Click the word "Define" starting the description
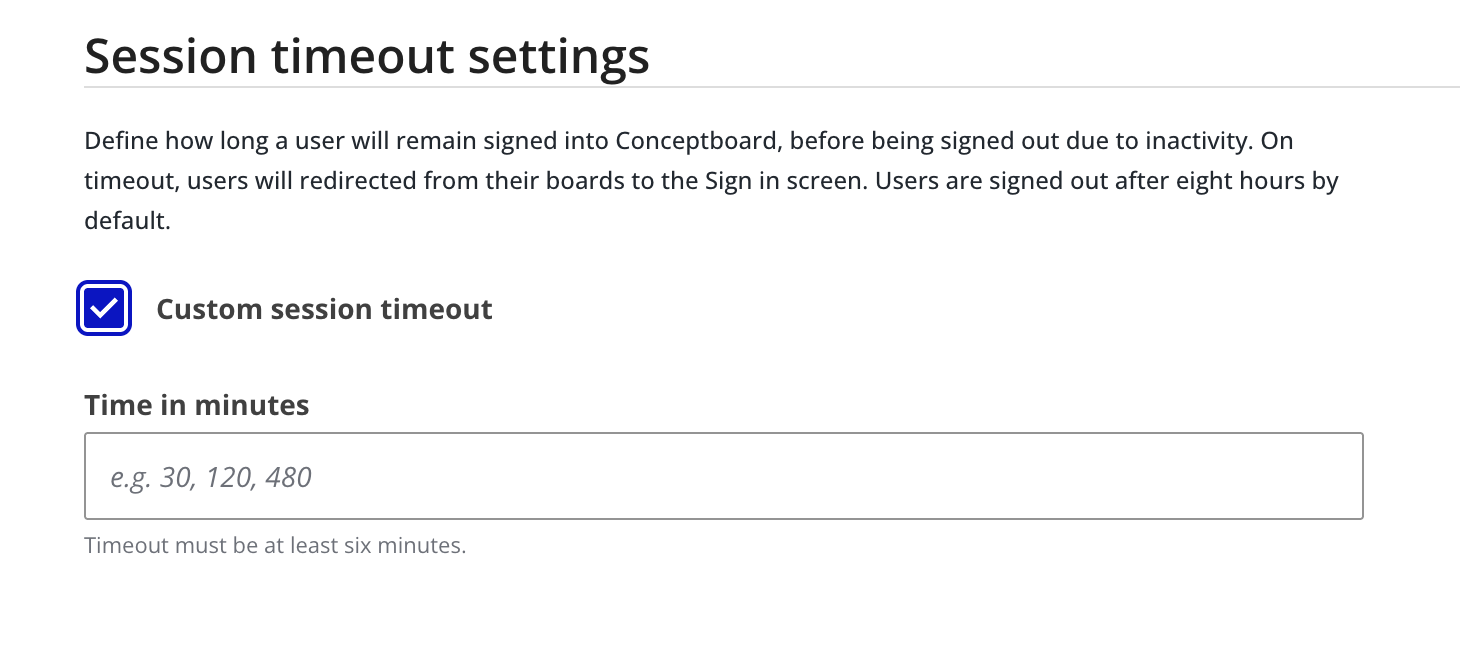Screen dimensions: 1460x650 pos(121,140)
